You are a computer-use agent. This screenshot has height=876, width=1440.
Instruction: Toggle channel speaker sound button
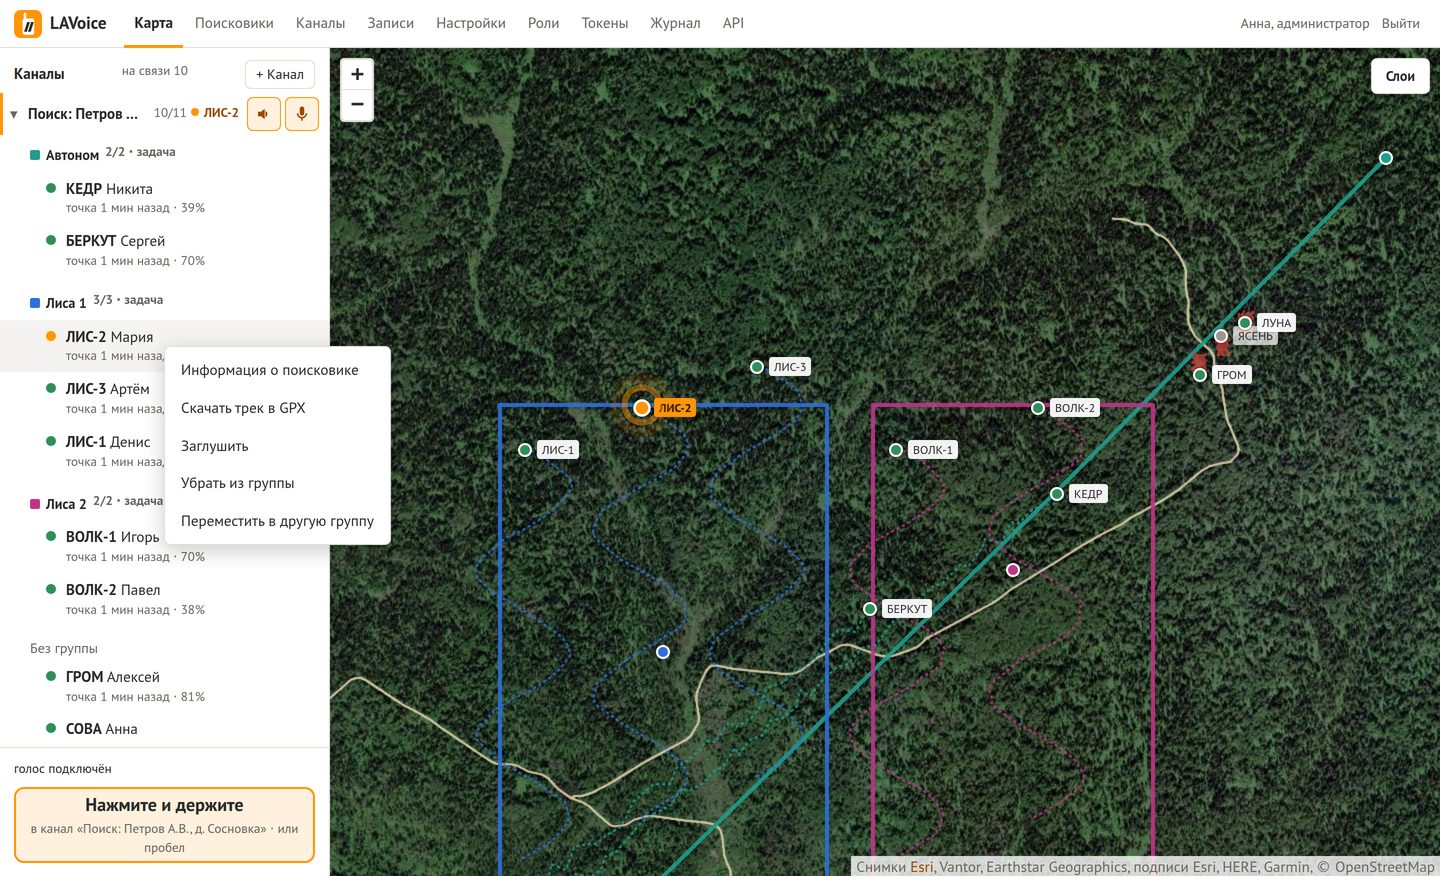click(263, 114)
